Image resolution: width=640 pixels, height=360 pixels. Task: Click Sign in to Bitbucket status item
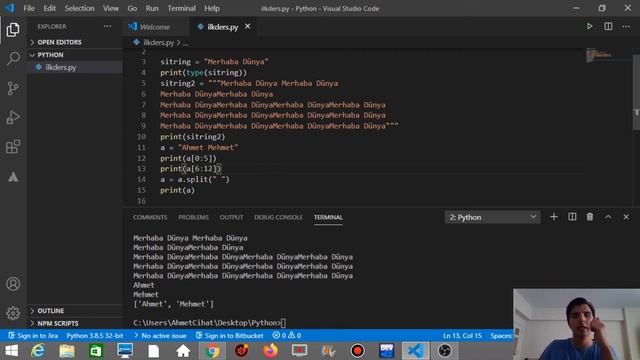[230, 336]
